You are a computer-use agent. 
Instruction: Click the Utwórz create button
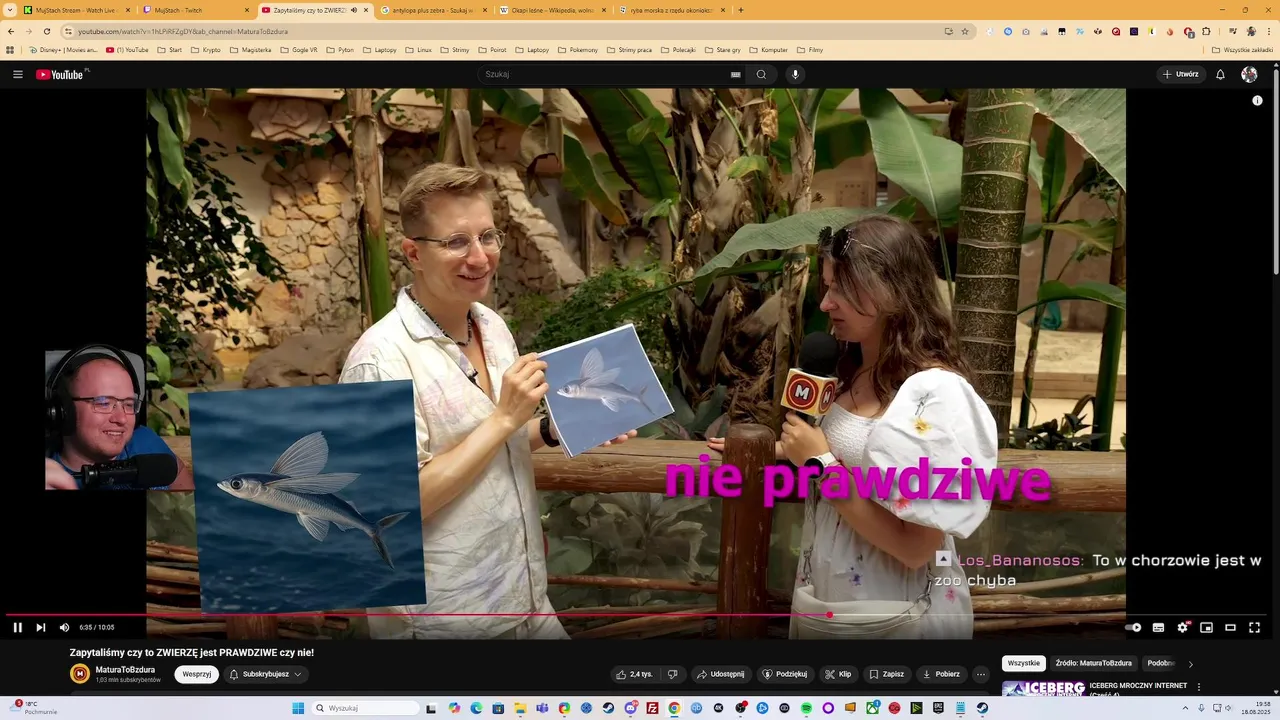(x=1180, y=74)
